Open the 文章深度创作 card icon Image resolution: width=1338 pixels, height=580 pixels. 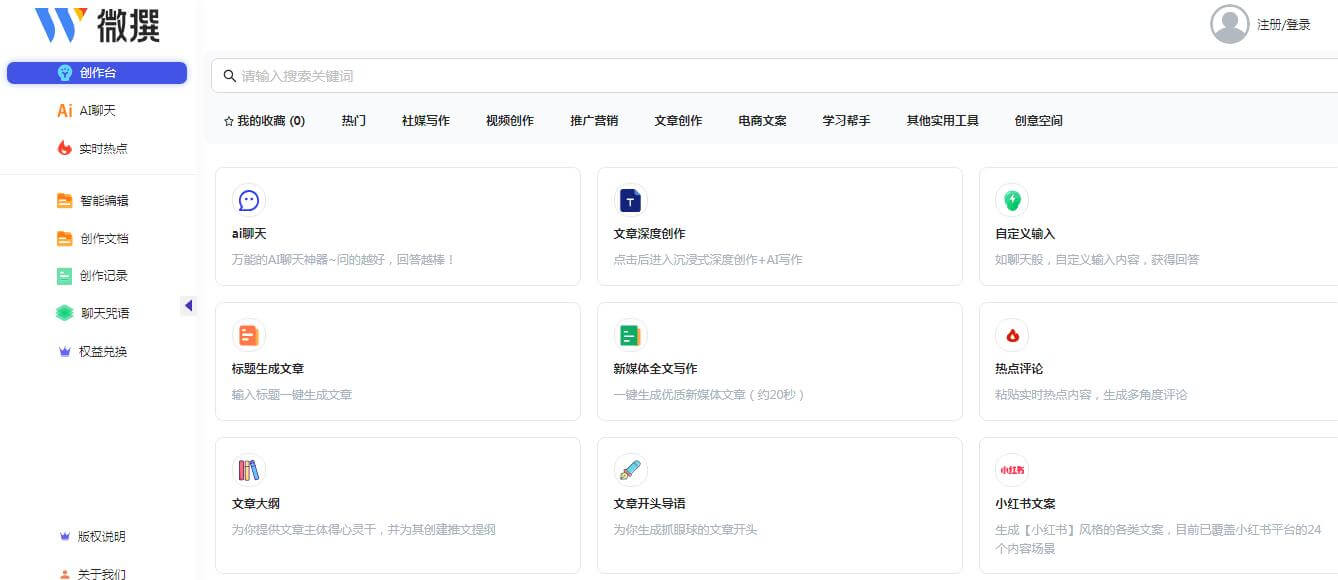(630, 200)
